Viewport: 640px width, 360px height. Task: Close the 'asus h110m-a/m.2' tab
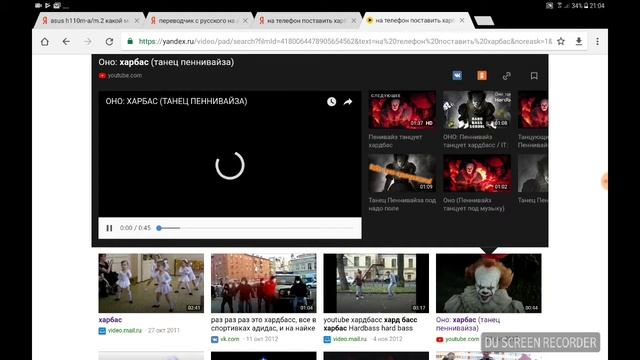click(x=137, y=20)
